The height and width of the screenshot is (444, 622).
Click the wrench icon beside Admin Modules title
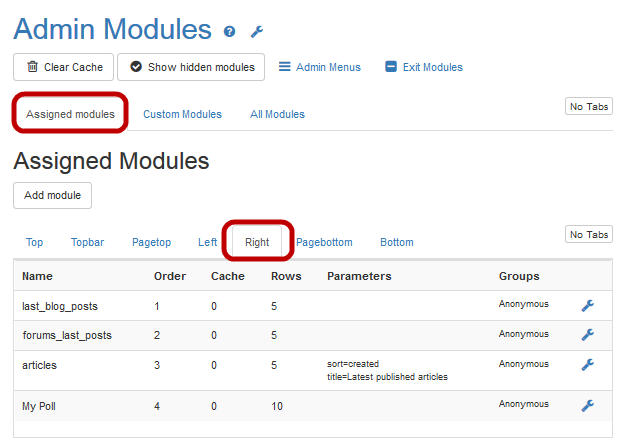(256, 32)
